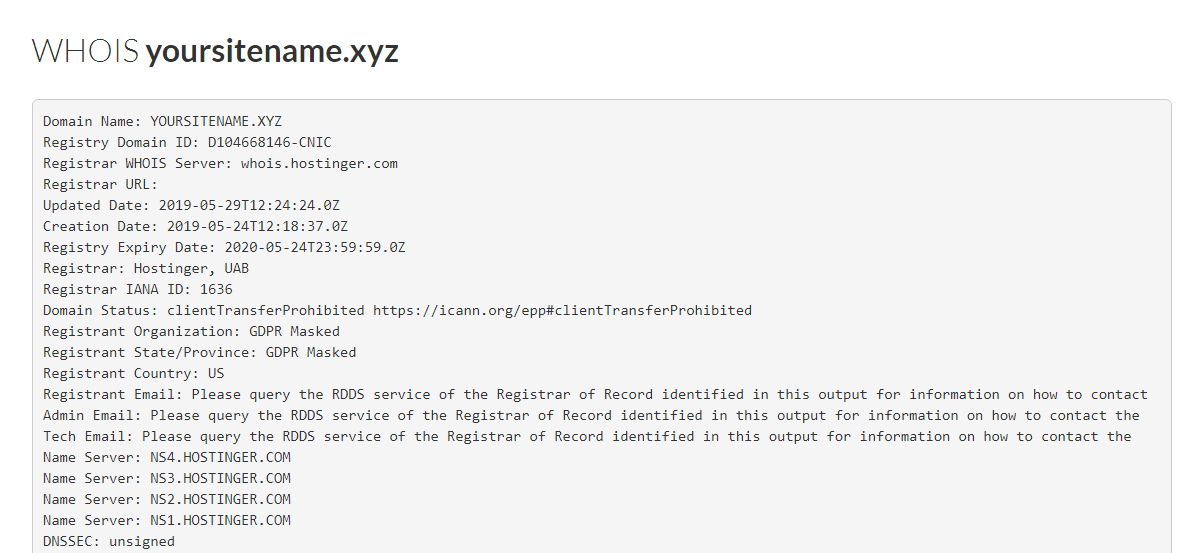The image size is (1199, 553).
Task: Click the Domain Name YOURSITENAME.XYZ line
Action: pyautogui.click(x=162, y=121)
